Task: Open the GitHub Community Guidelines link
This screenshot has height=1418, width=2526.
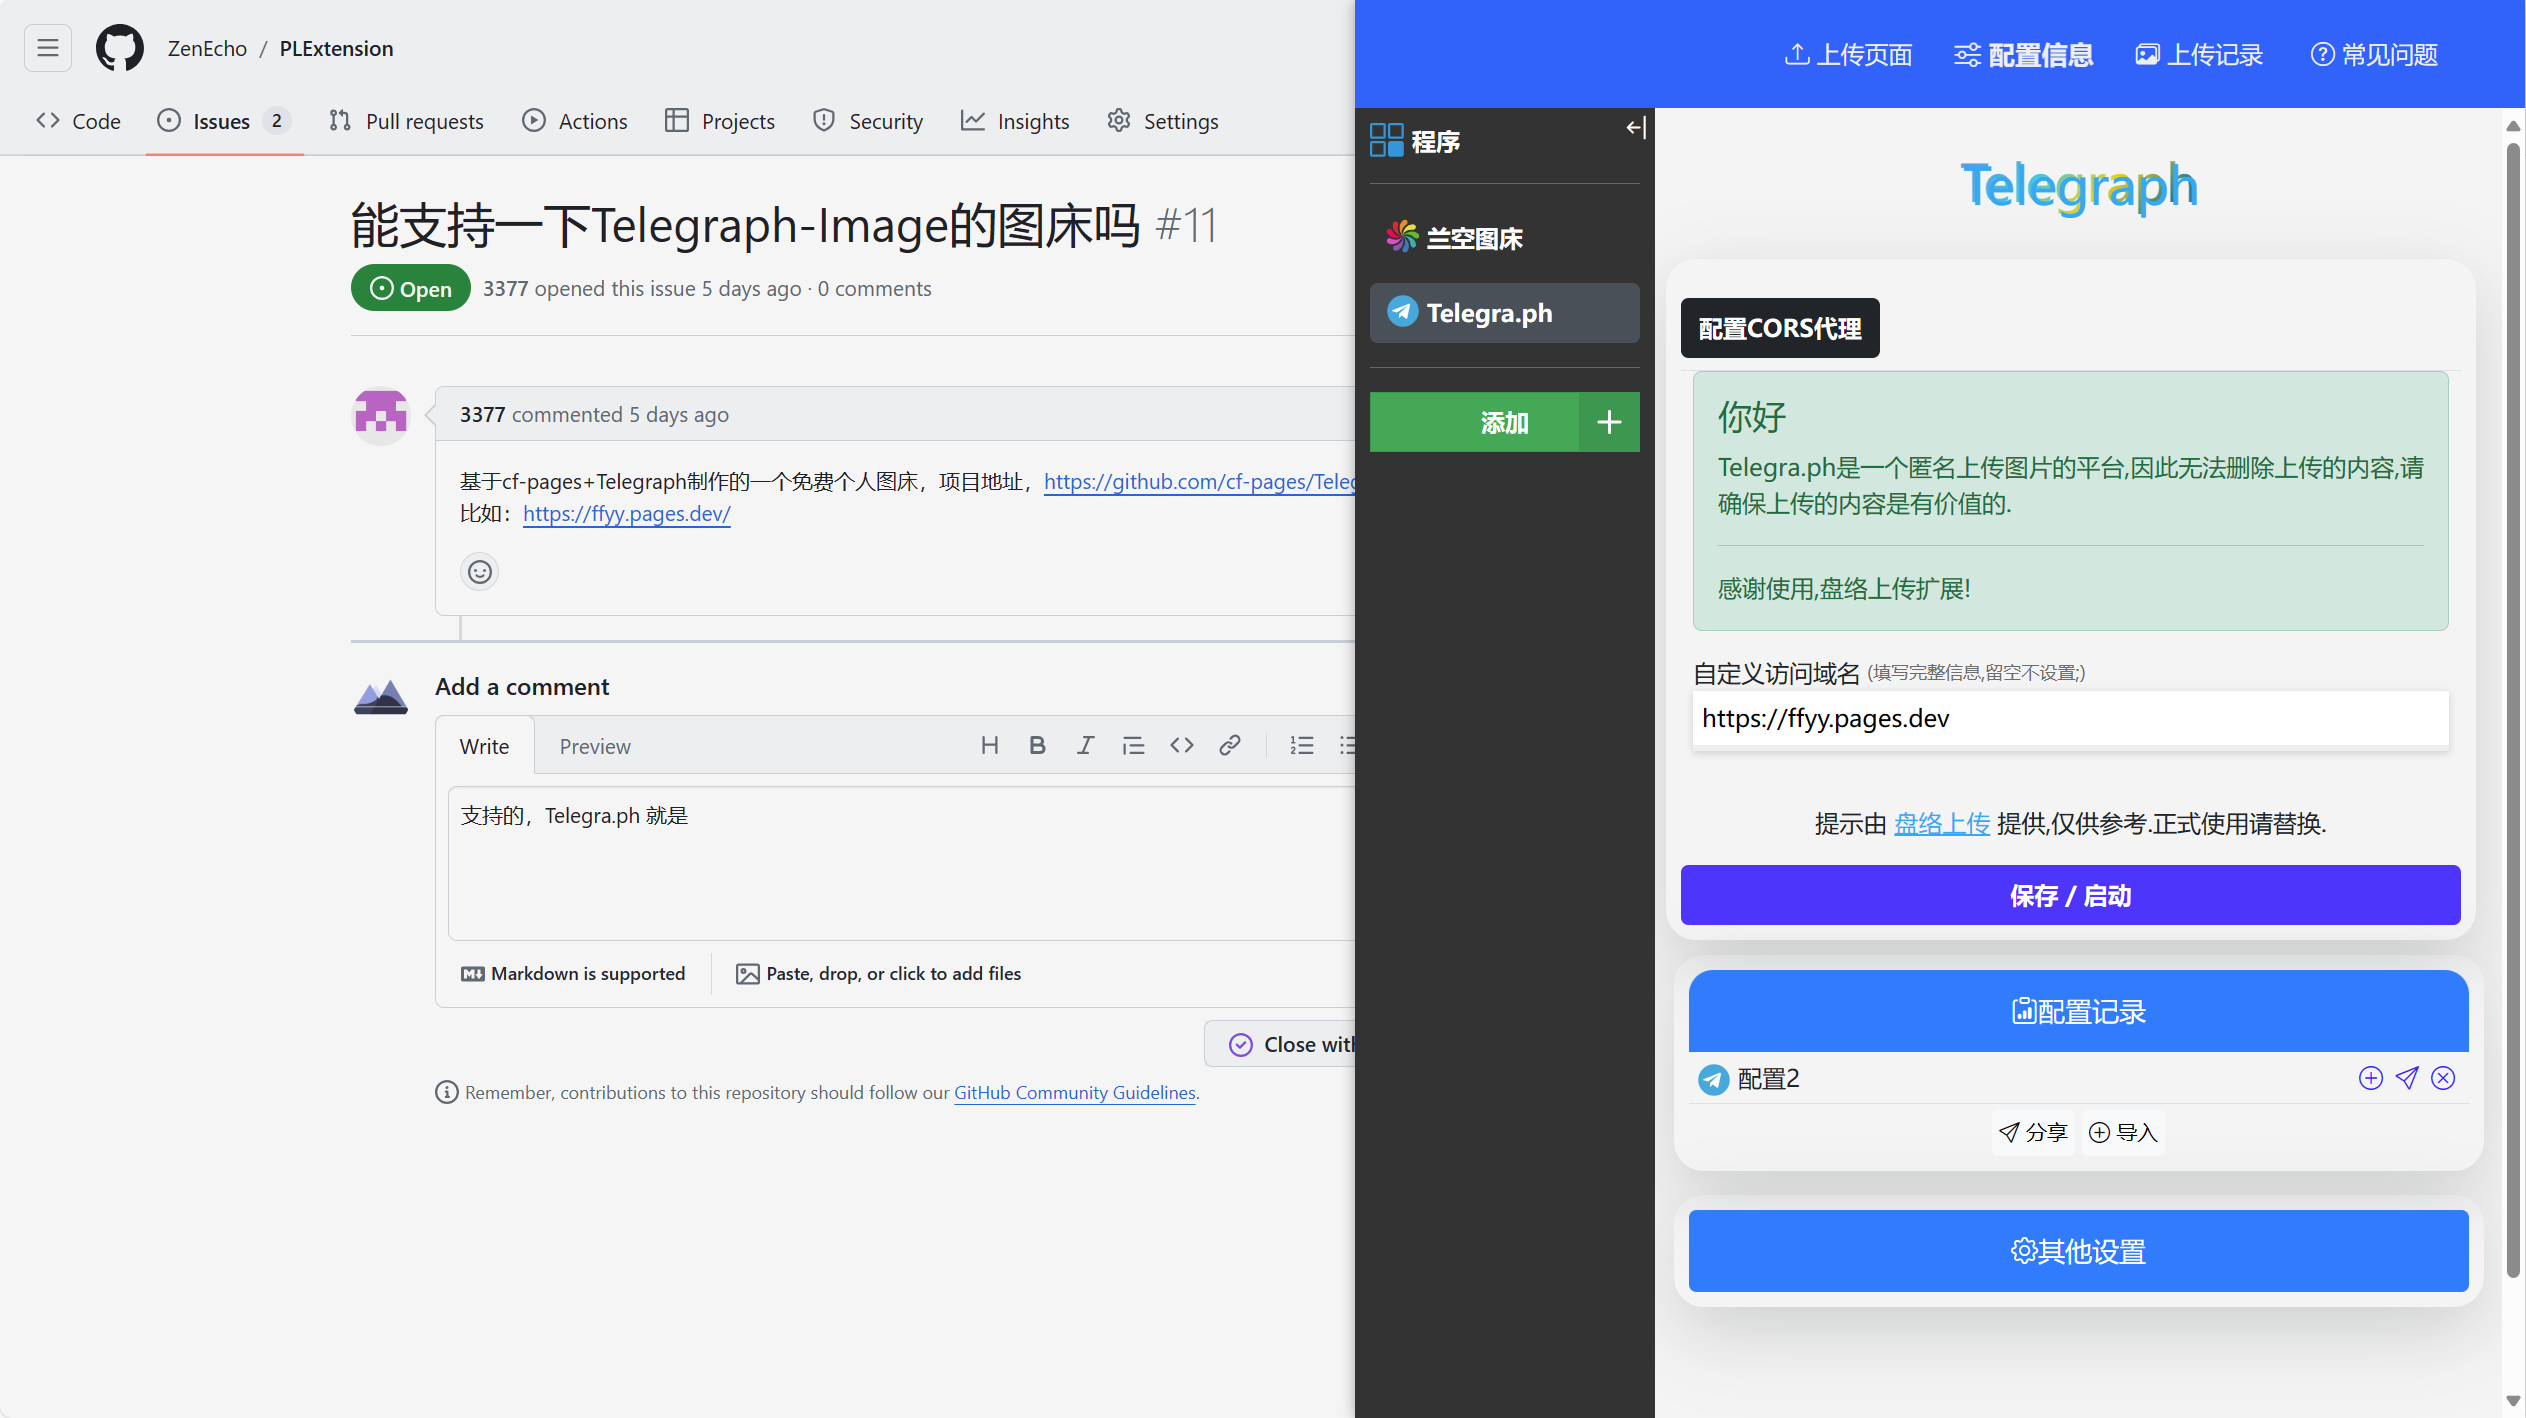Action: click(x=1074, y=1092)
